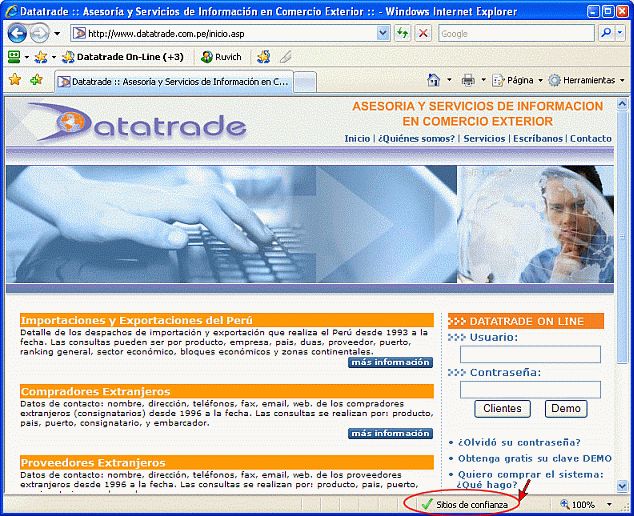Click the scroll-up arrow of page scrollbar

coord(622,104)
